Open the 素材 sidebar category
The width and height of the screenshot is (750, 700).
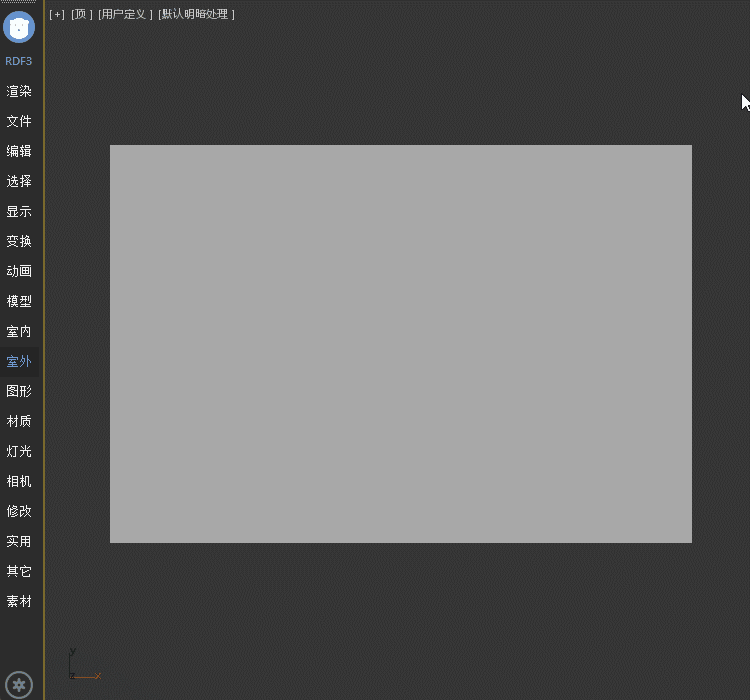(19, 601)
